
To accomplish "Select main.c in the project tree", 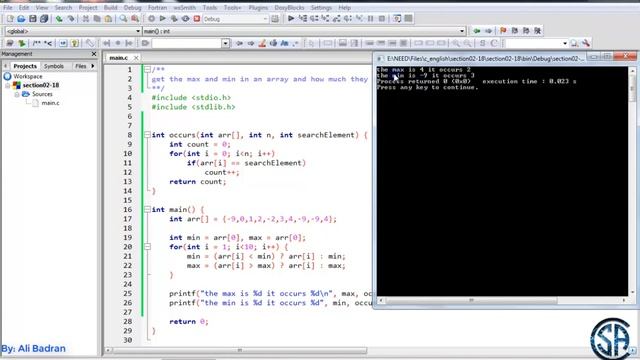I will point(50,103).
